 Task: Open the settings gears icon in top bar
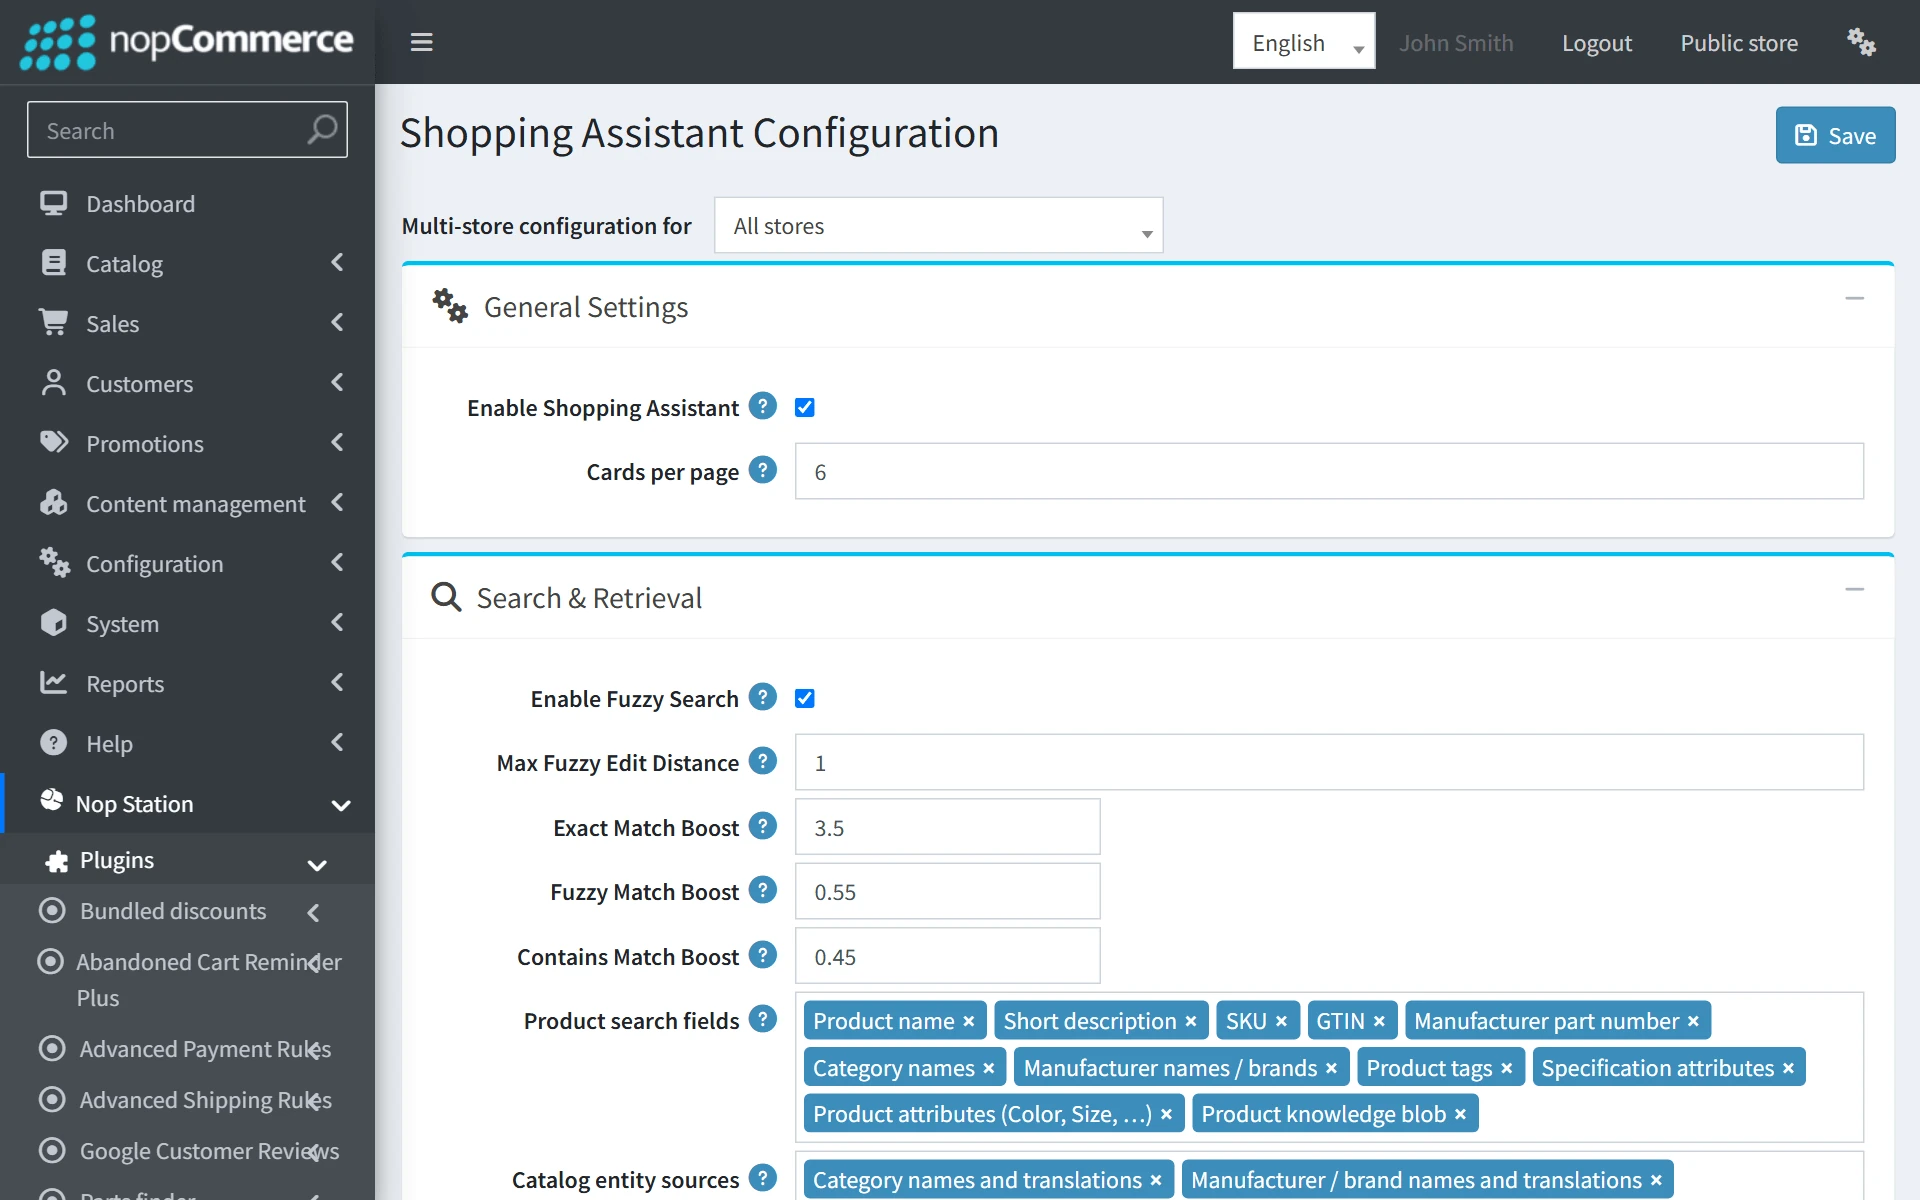coord(1861,42)
